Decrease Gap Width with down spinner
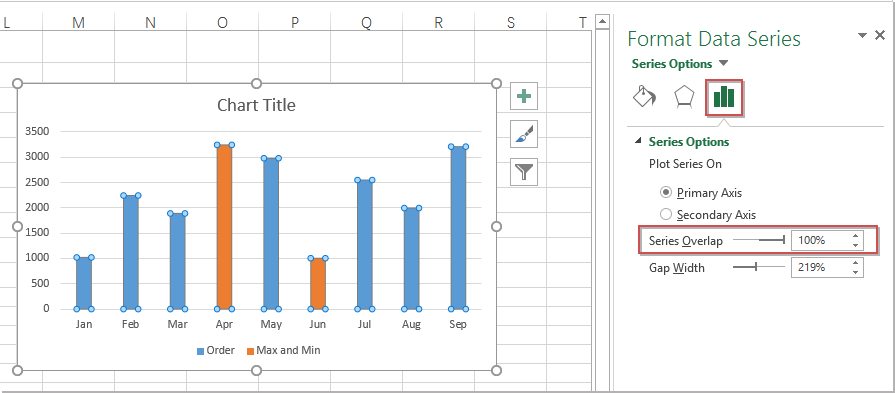Image resolution: width=895 pixels, height=393 pixels. (x=855, y=272)
